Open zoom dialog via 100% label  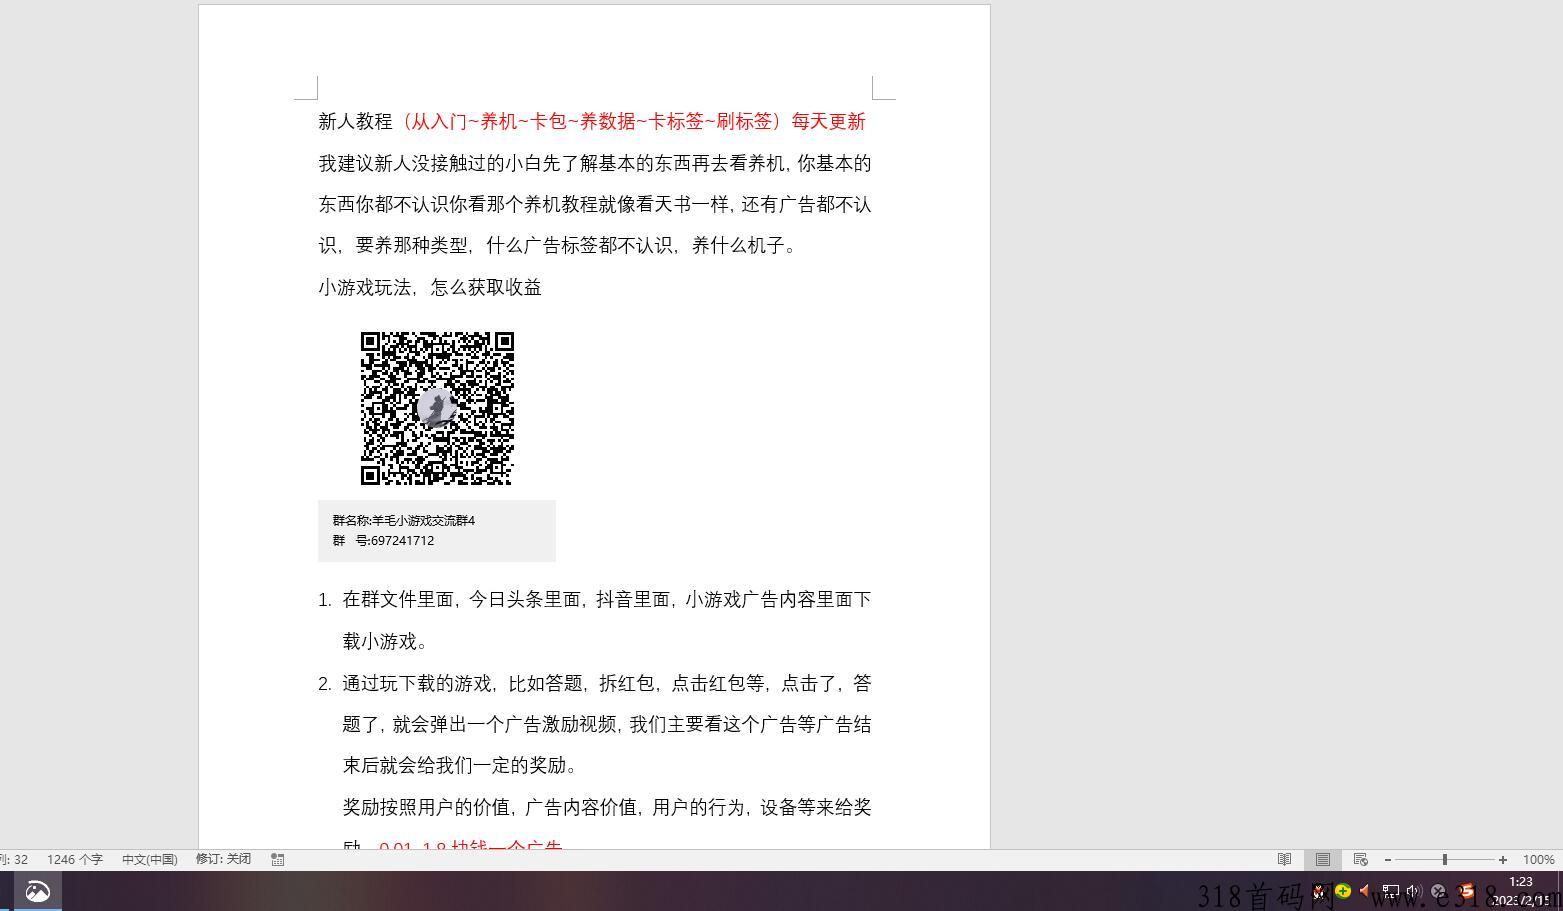pos(1538,860)
